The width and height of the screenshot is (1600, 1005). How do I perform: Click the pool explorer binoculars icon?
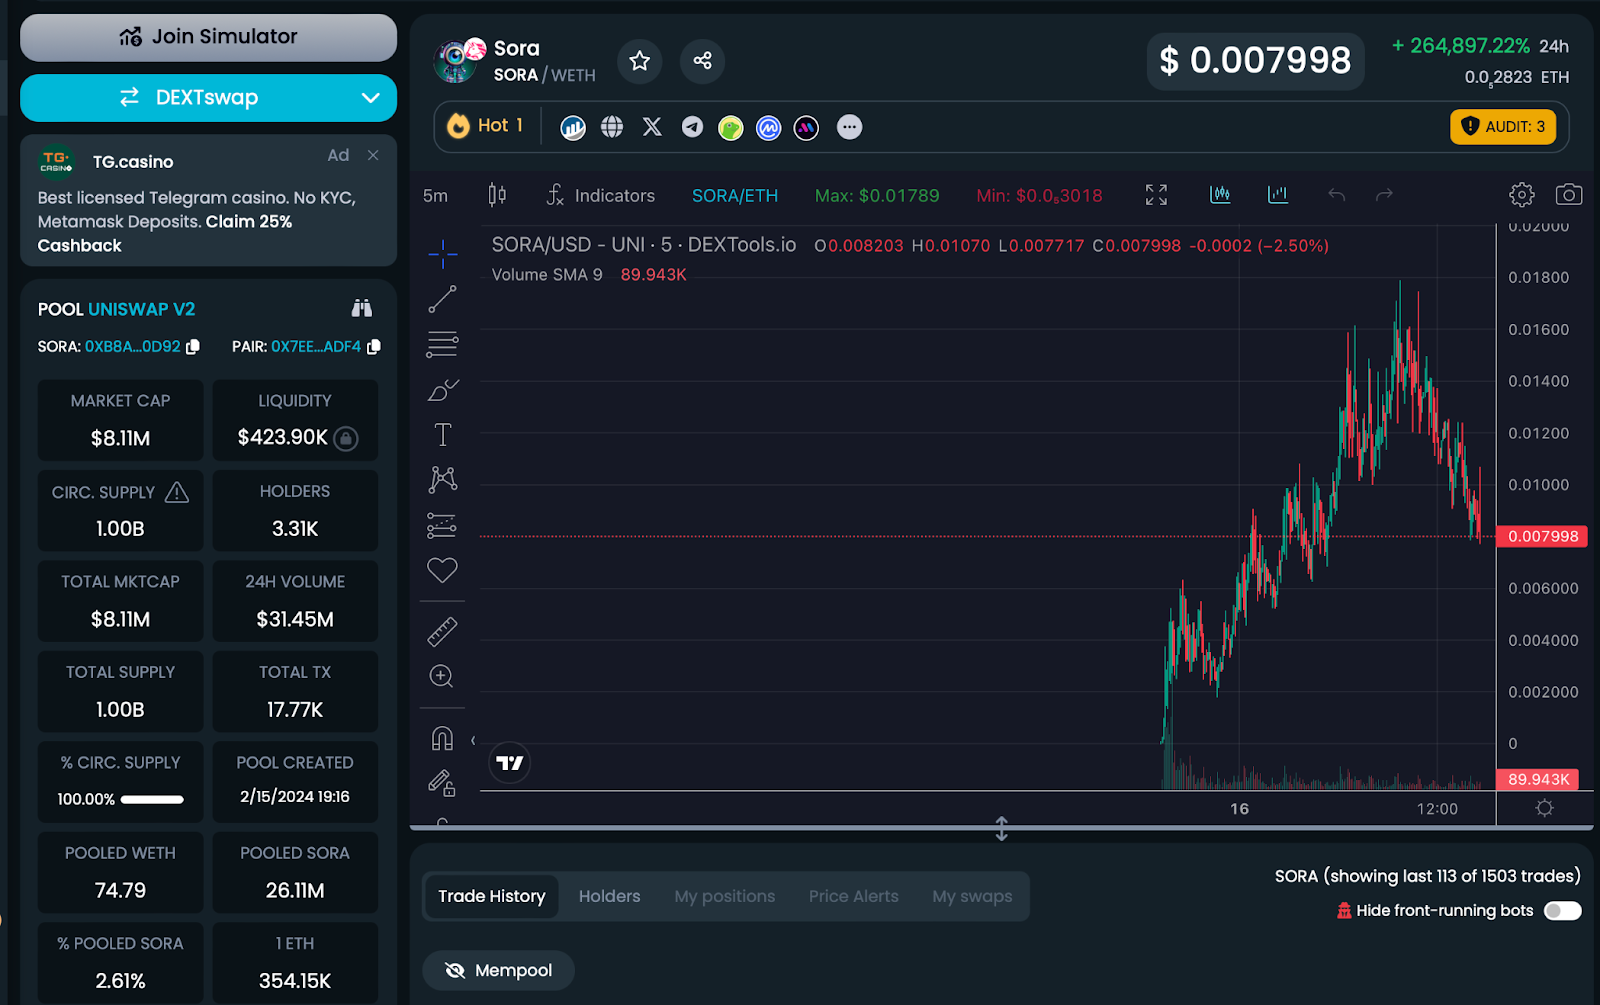click(362, 308)
